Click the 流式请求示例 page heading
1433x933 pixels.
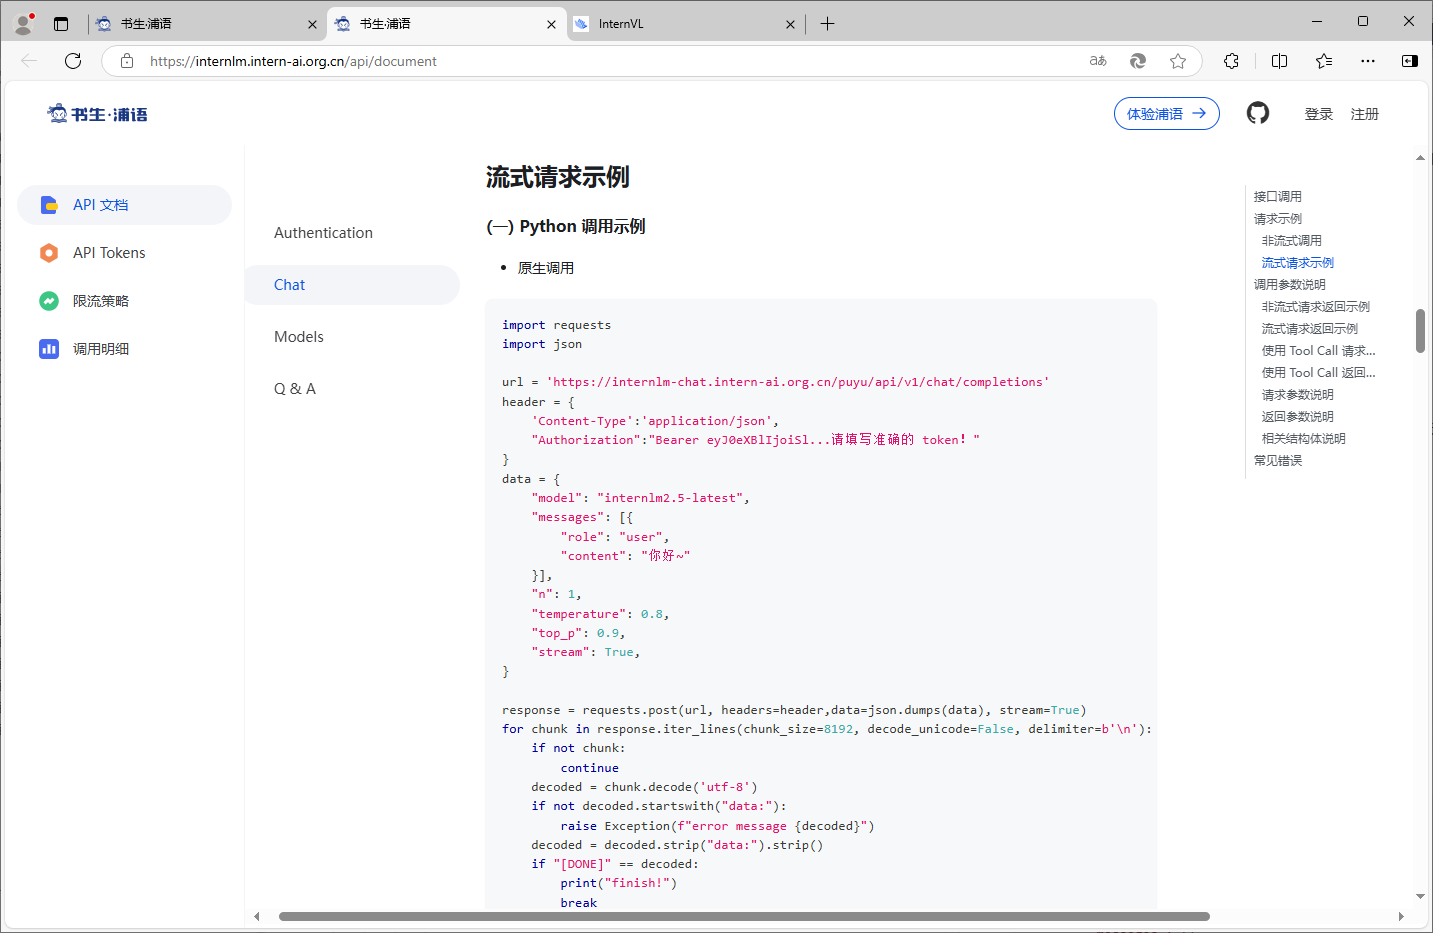(557, 178)
